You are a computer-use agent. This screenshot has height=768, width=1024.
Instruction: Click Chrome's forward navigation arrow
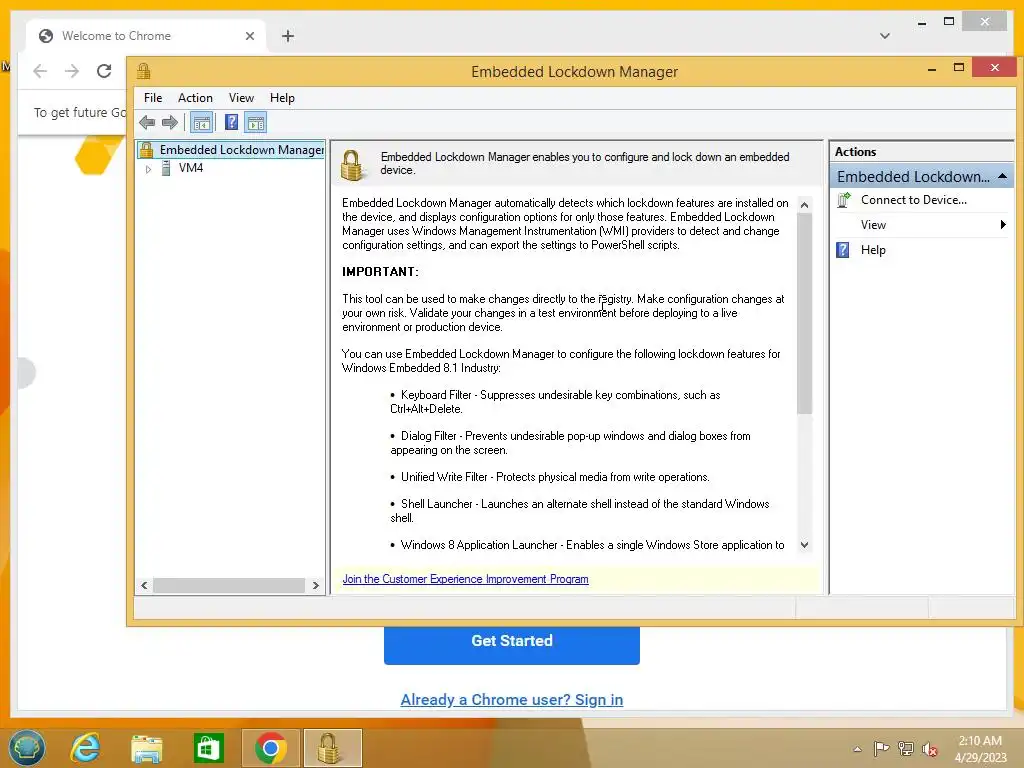click(x=72, y=71)
